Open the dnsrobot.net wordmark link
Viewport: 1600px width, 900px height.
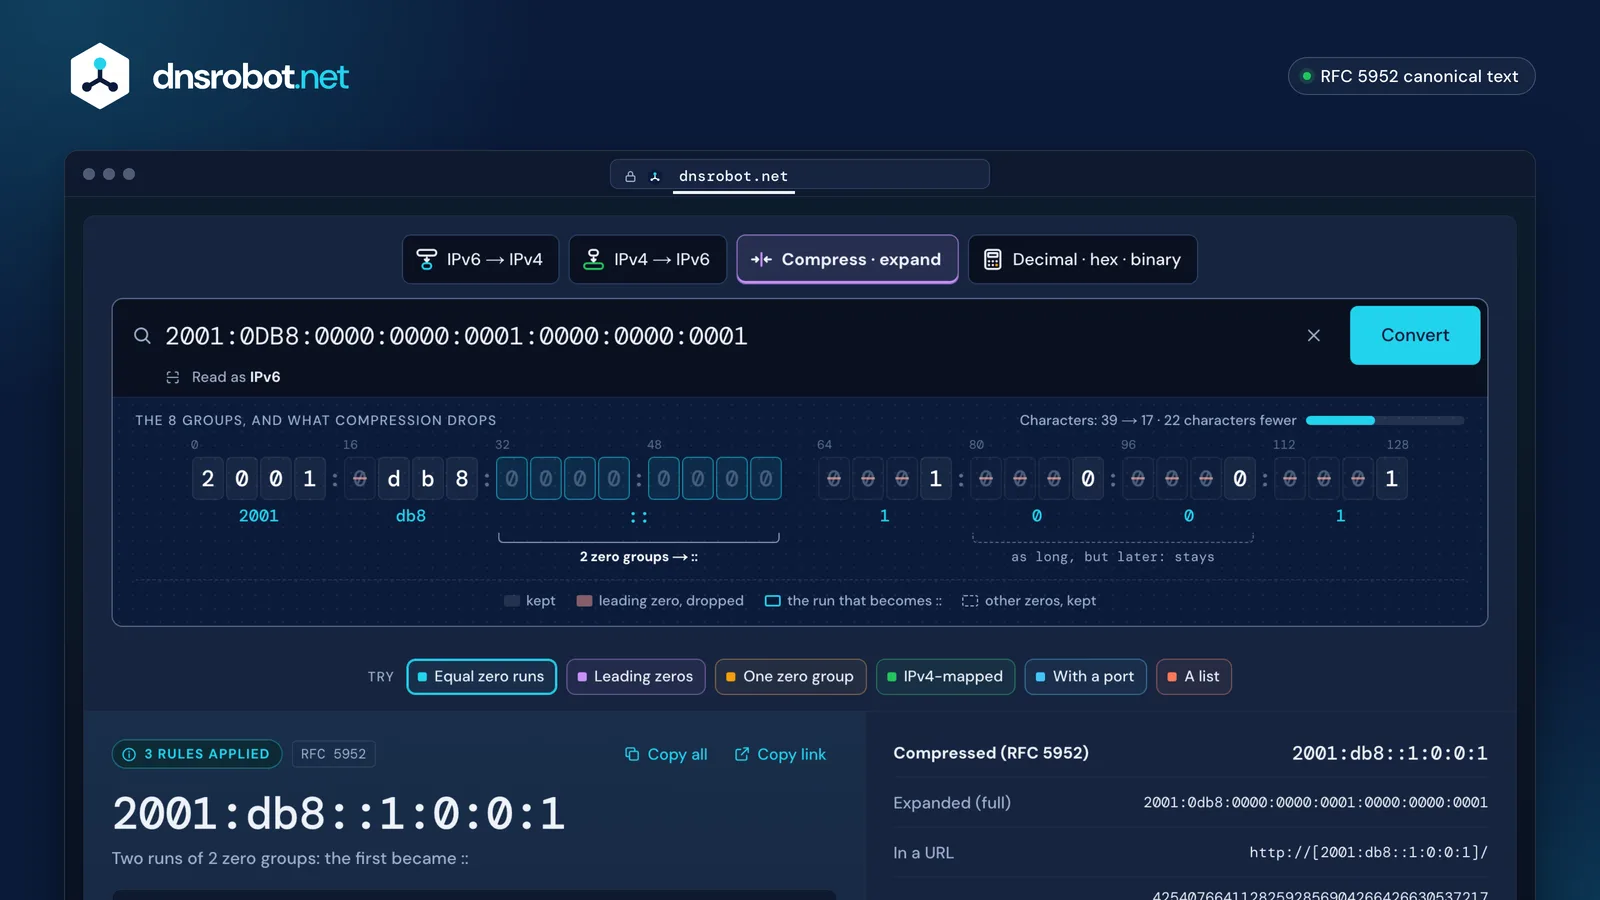point(250,76)
